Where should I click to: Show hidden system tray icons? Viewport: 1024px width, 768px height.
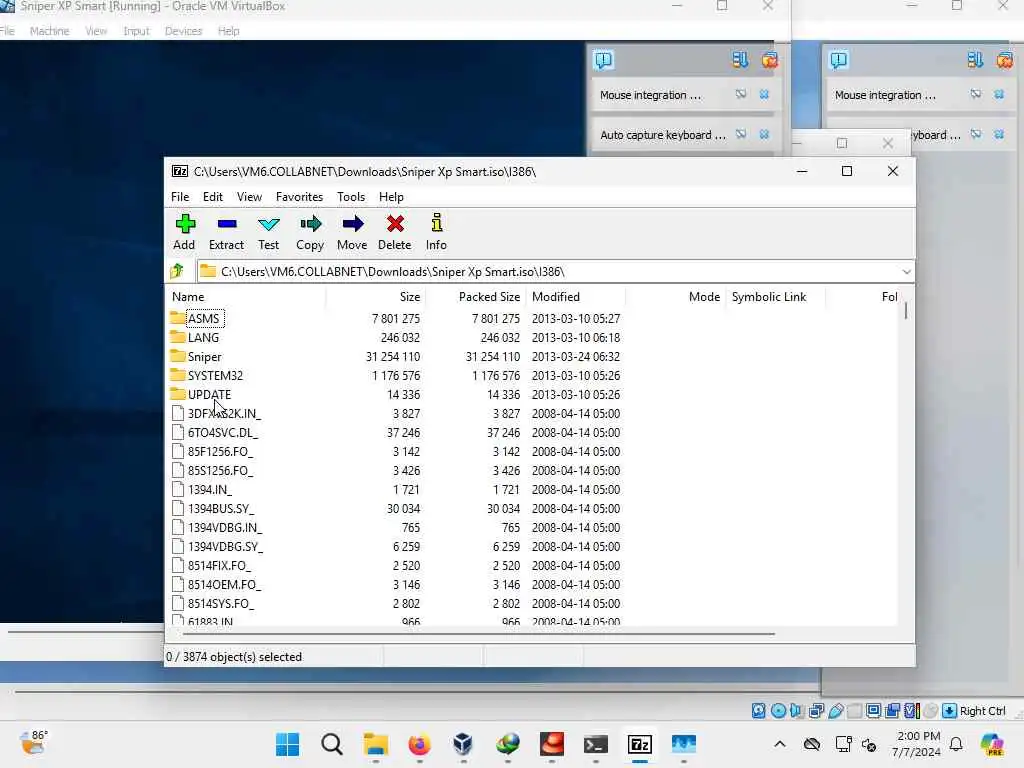coord(780,744)
